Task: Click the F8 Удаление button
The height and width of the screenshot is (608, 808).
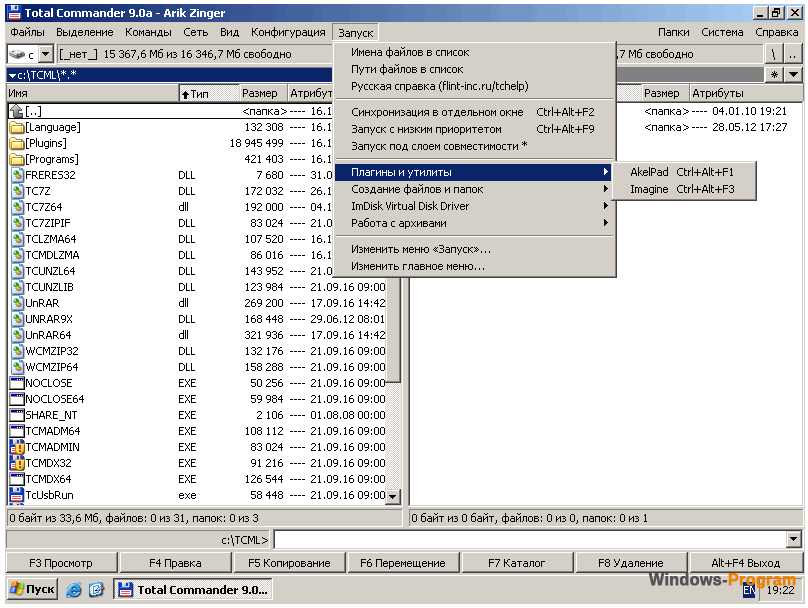Action: coord(631,563)
